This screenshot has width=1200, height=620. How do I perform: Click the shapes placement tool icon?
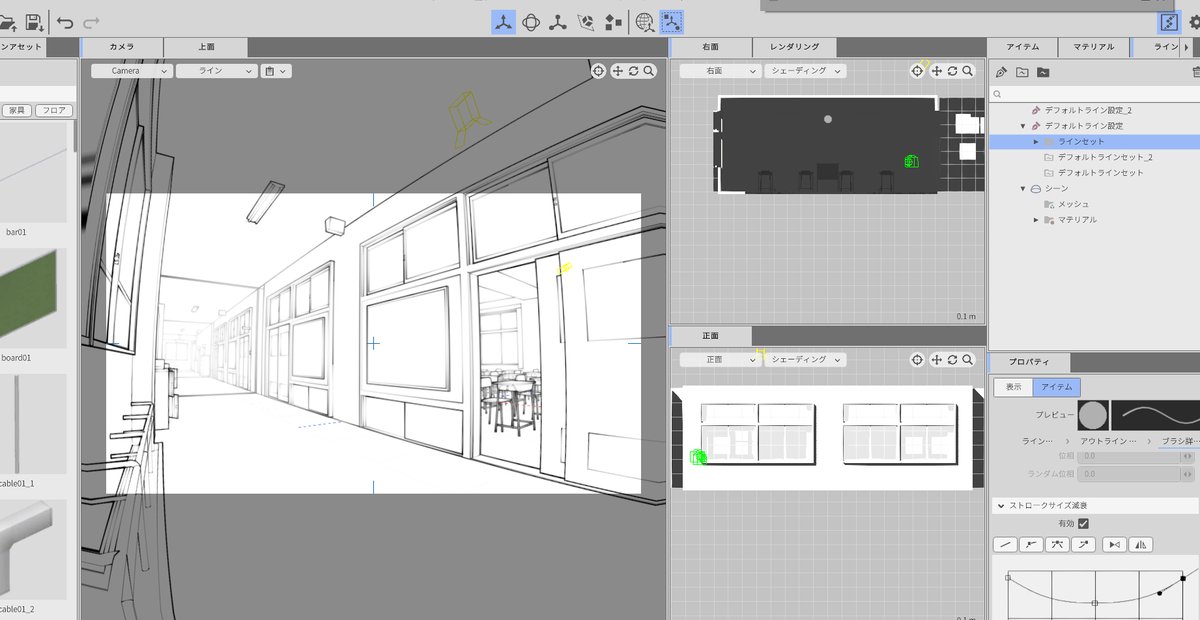point(613,21)
